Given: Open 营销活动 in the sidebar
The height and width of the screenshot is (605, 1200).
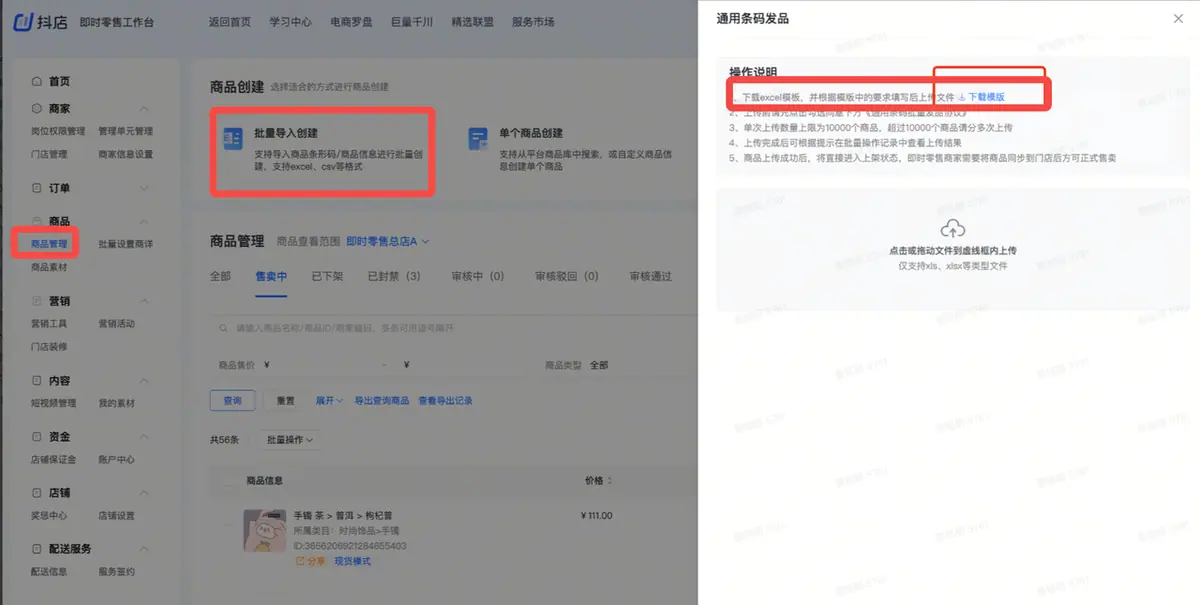Looking at the screenshot, I should point(116,323).
